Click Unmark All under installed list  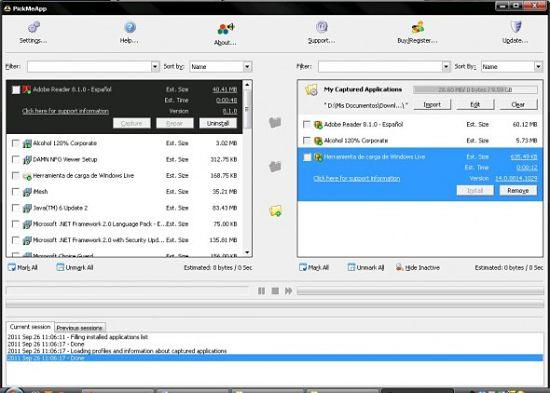(75, 267)
